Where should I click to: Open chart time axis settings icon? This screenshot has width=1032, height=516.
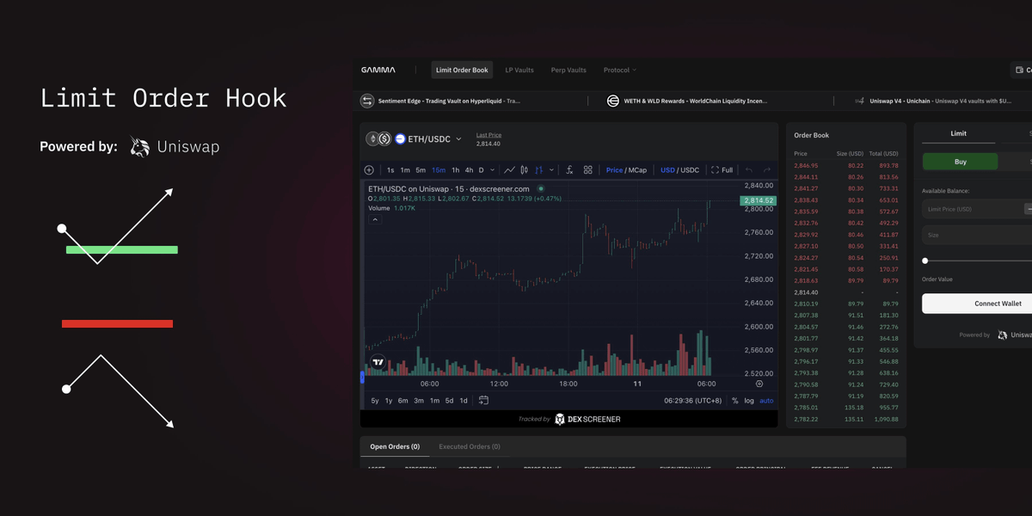point(759,384)
